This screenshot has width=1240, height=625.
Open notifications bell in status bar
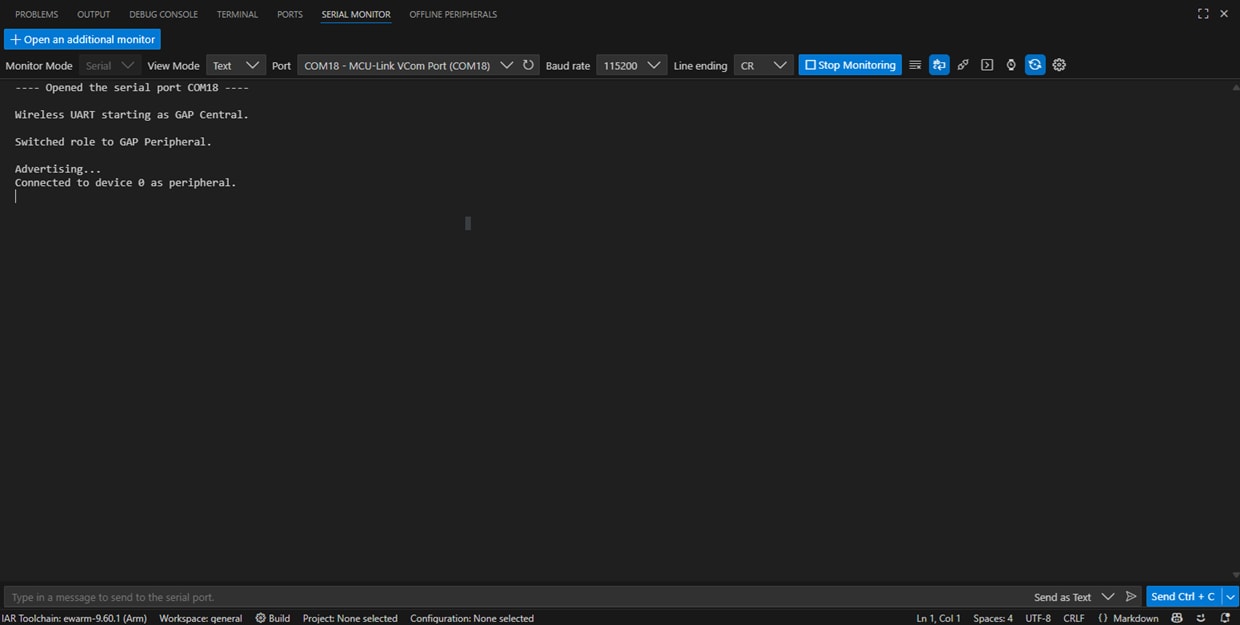pos(1226,618)
